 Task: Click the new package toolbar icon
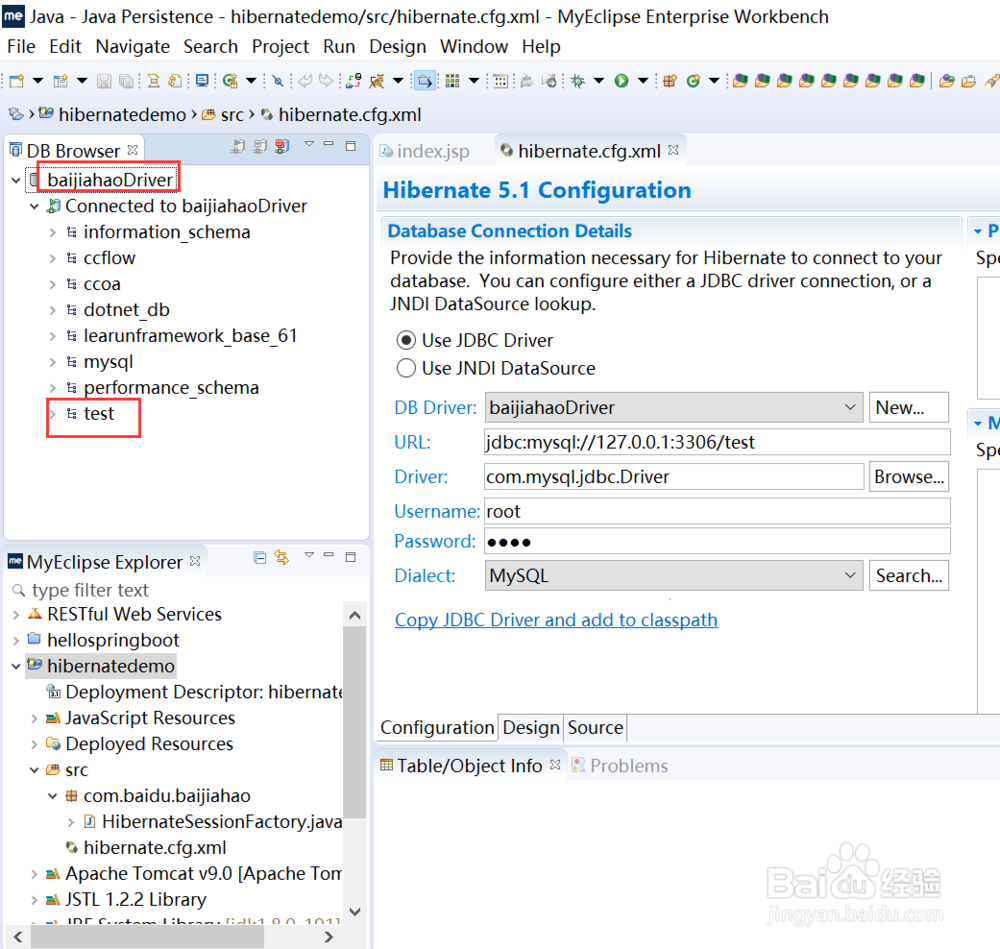pyautogui.click(x=670, y=80)
